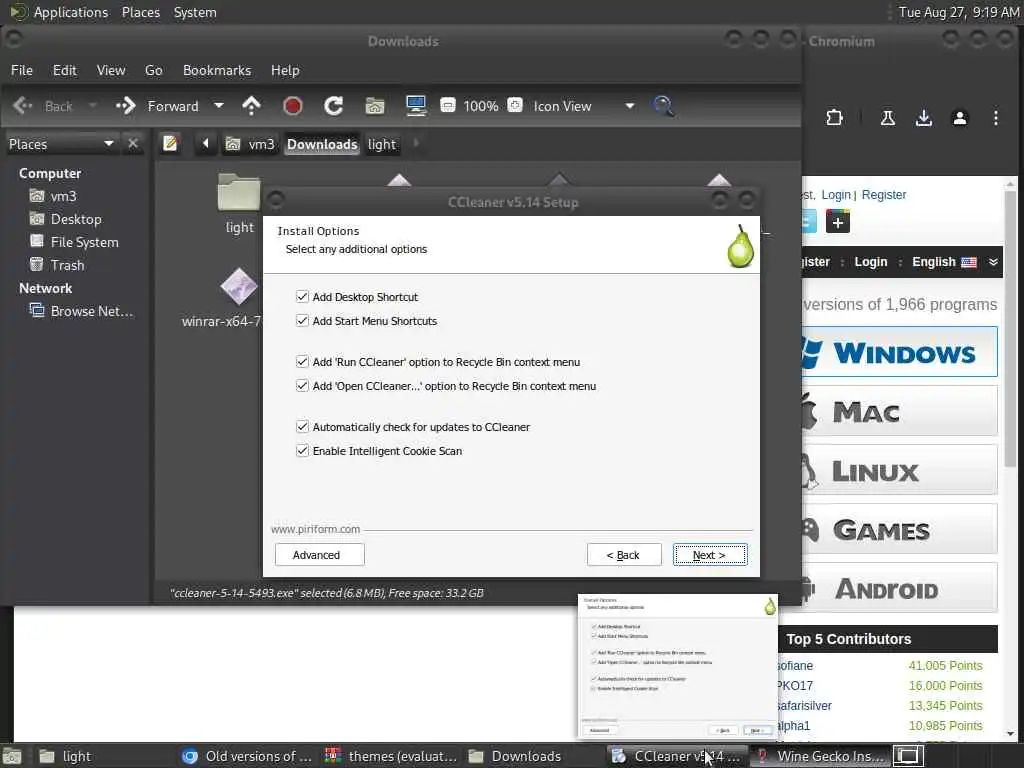Screen dimensions: 1024x768
Task: Close the Places side pane
Action: (133, 143)
